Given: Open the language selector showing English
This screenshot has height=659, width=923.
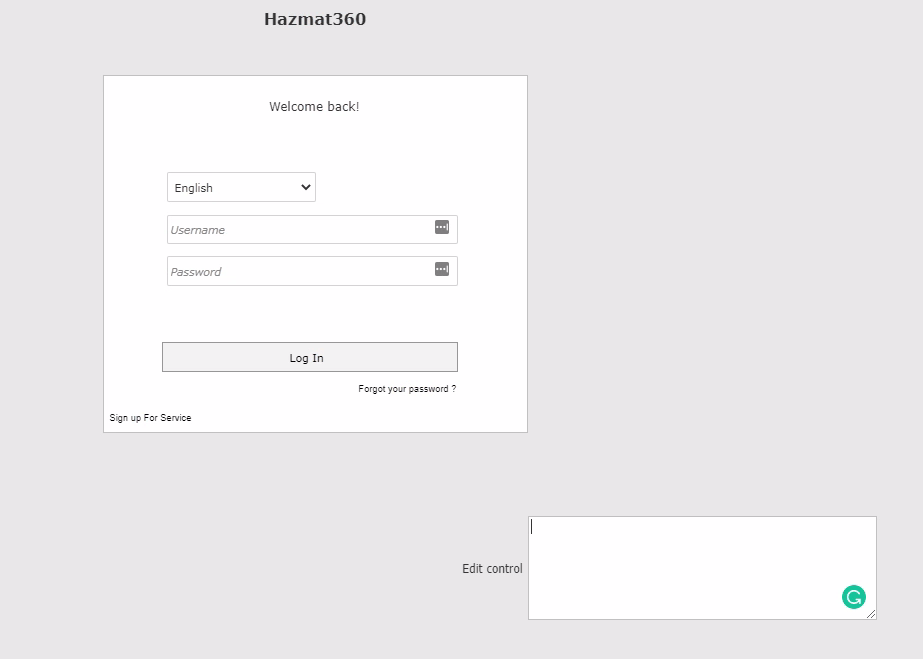Looking at the screenshot, I should 241,187.
